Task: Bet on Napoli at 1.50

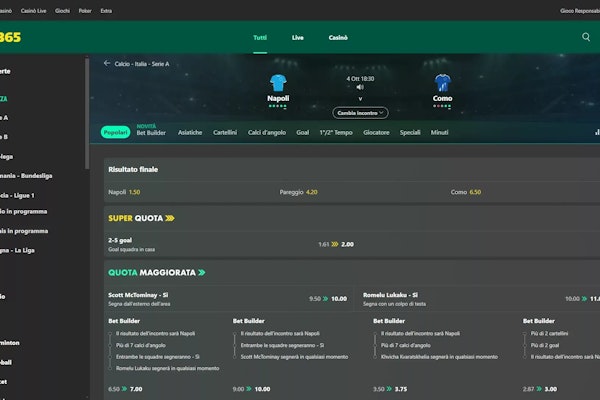Action: [x=124, y=192]
